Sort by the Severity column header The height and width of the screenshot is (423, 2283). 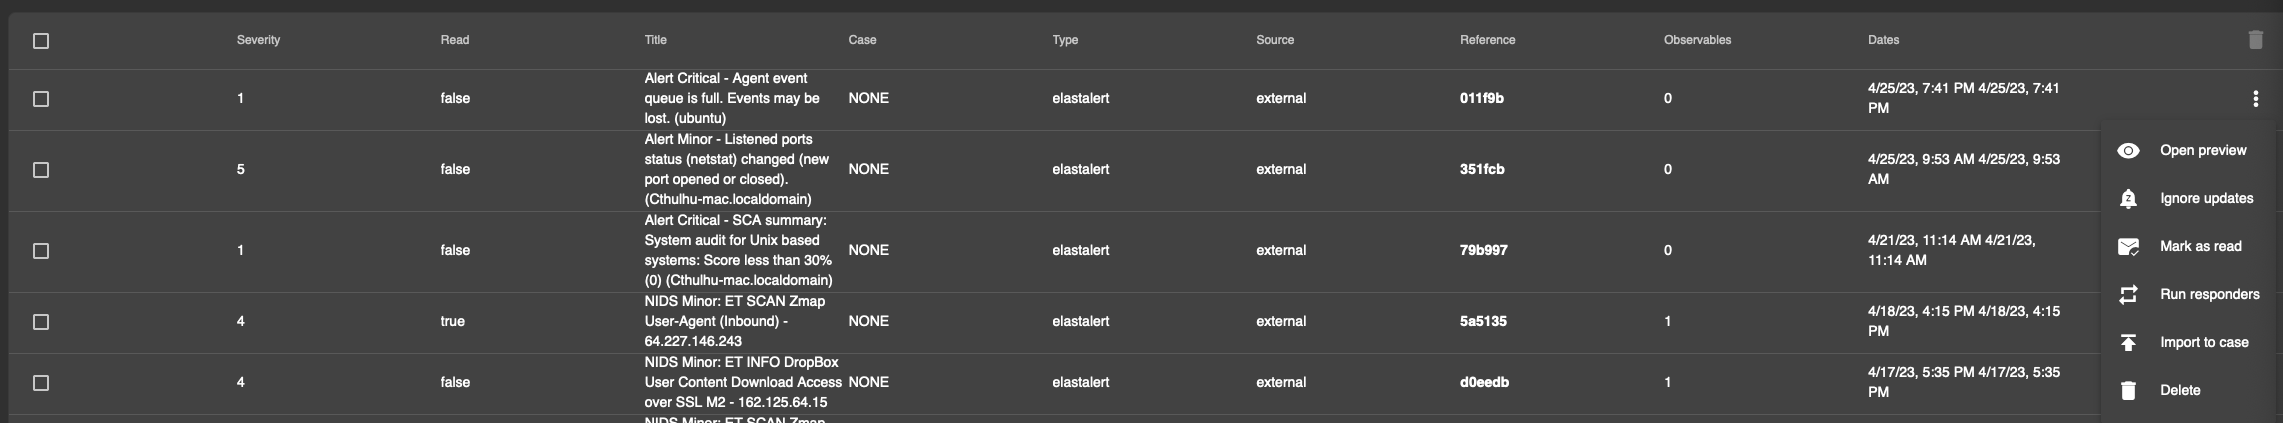click(258, 40)
